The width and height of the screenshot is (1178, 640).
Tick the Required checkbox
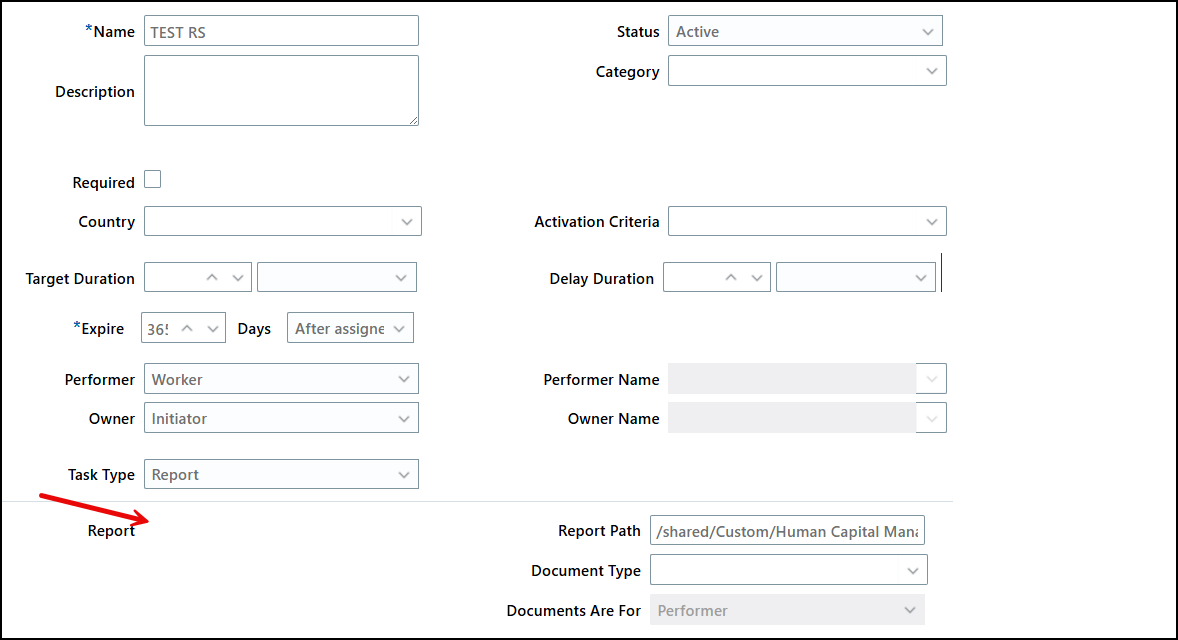point(153,180)
